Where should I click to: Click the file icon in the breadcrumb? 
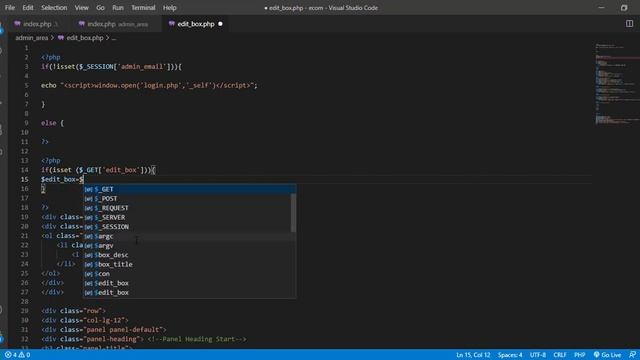(61, 38)
